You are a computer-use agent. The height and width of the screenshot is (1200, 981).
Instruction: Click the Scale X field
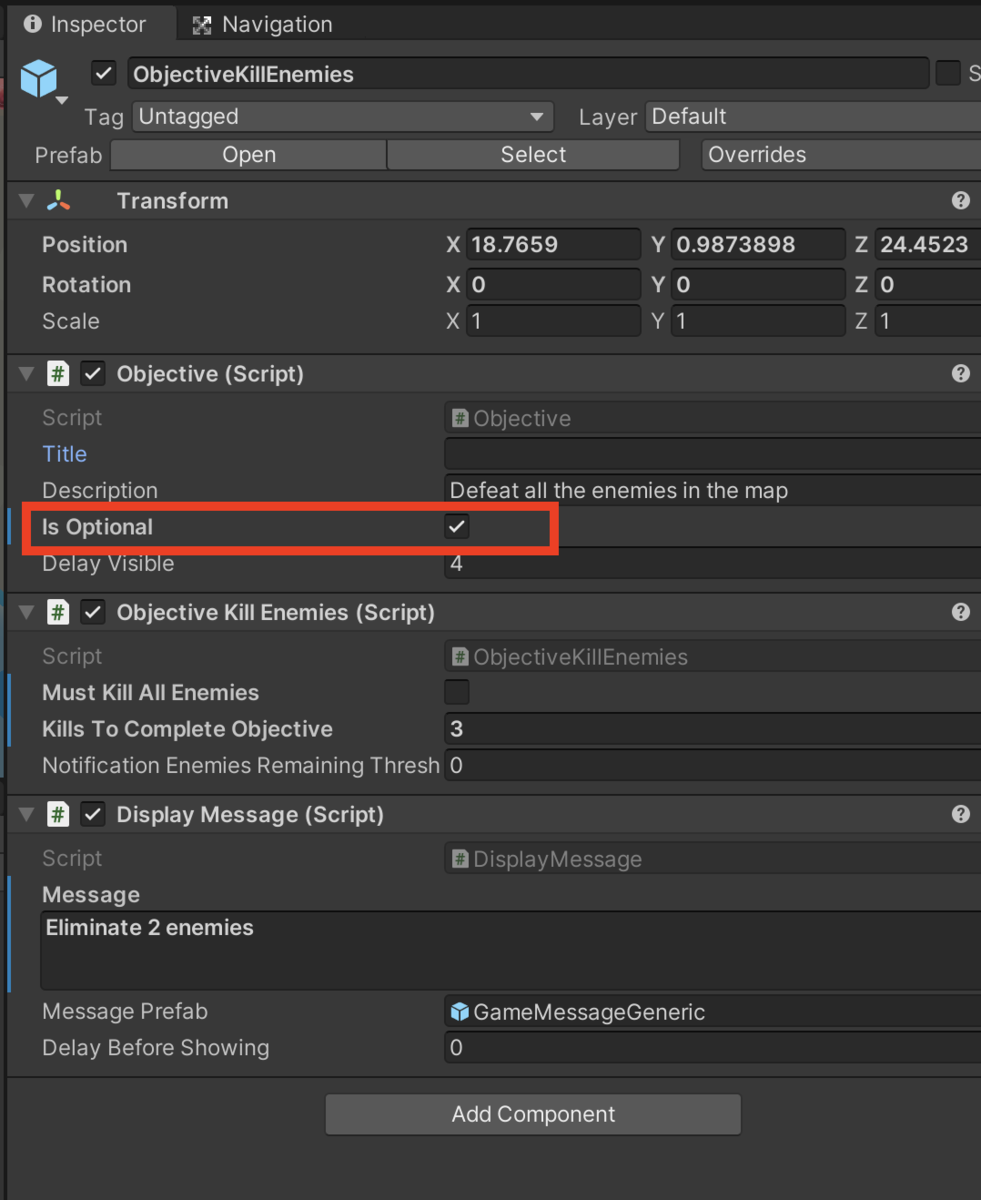coord(553,321)
